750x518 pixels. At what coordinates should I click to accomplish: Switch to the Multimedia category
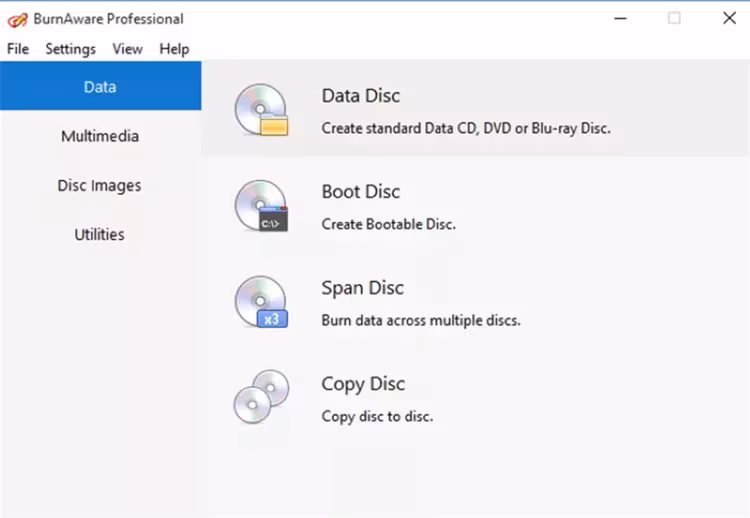coord(100,136)
